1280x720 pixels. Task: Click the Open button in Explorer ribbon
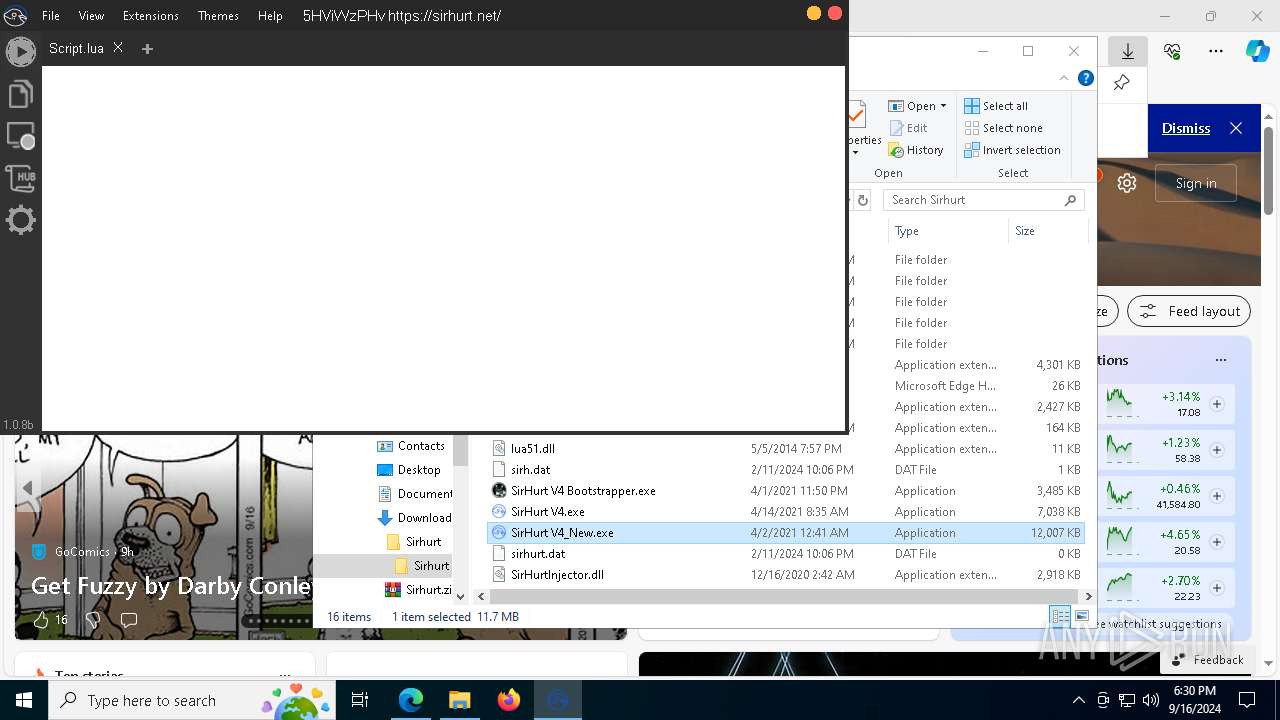912,106
